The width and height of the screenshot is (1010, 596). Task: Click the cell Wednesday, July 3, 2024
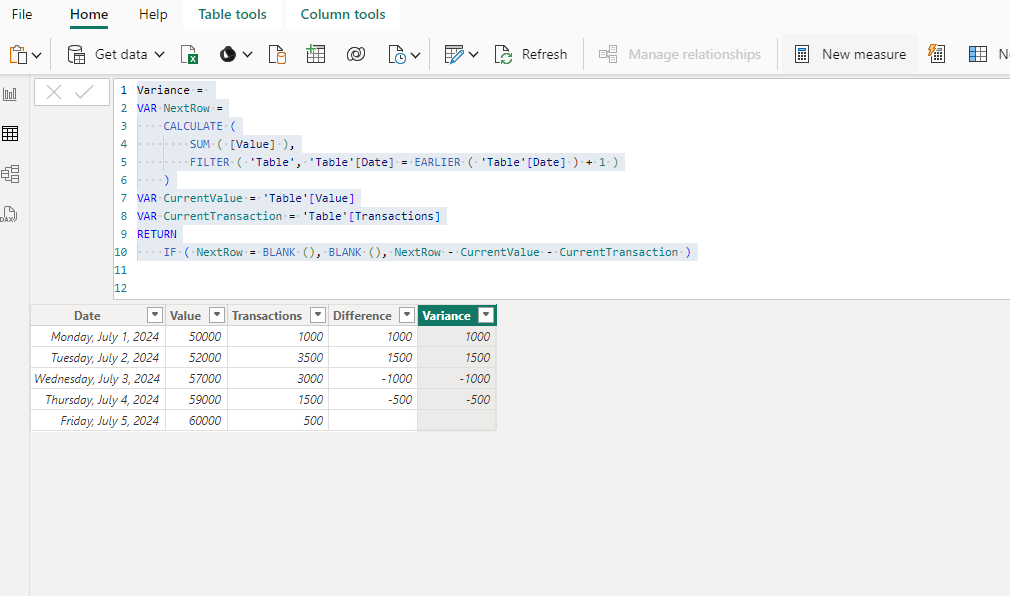coord(98,378)
